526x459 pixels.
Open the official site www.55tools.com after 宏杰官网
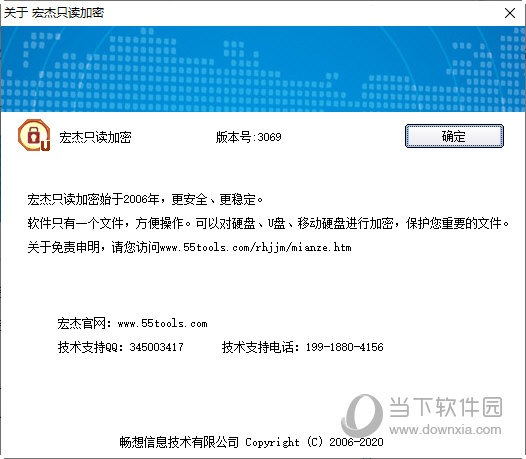click(162, 323)
